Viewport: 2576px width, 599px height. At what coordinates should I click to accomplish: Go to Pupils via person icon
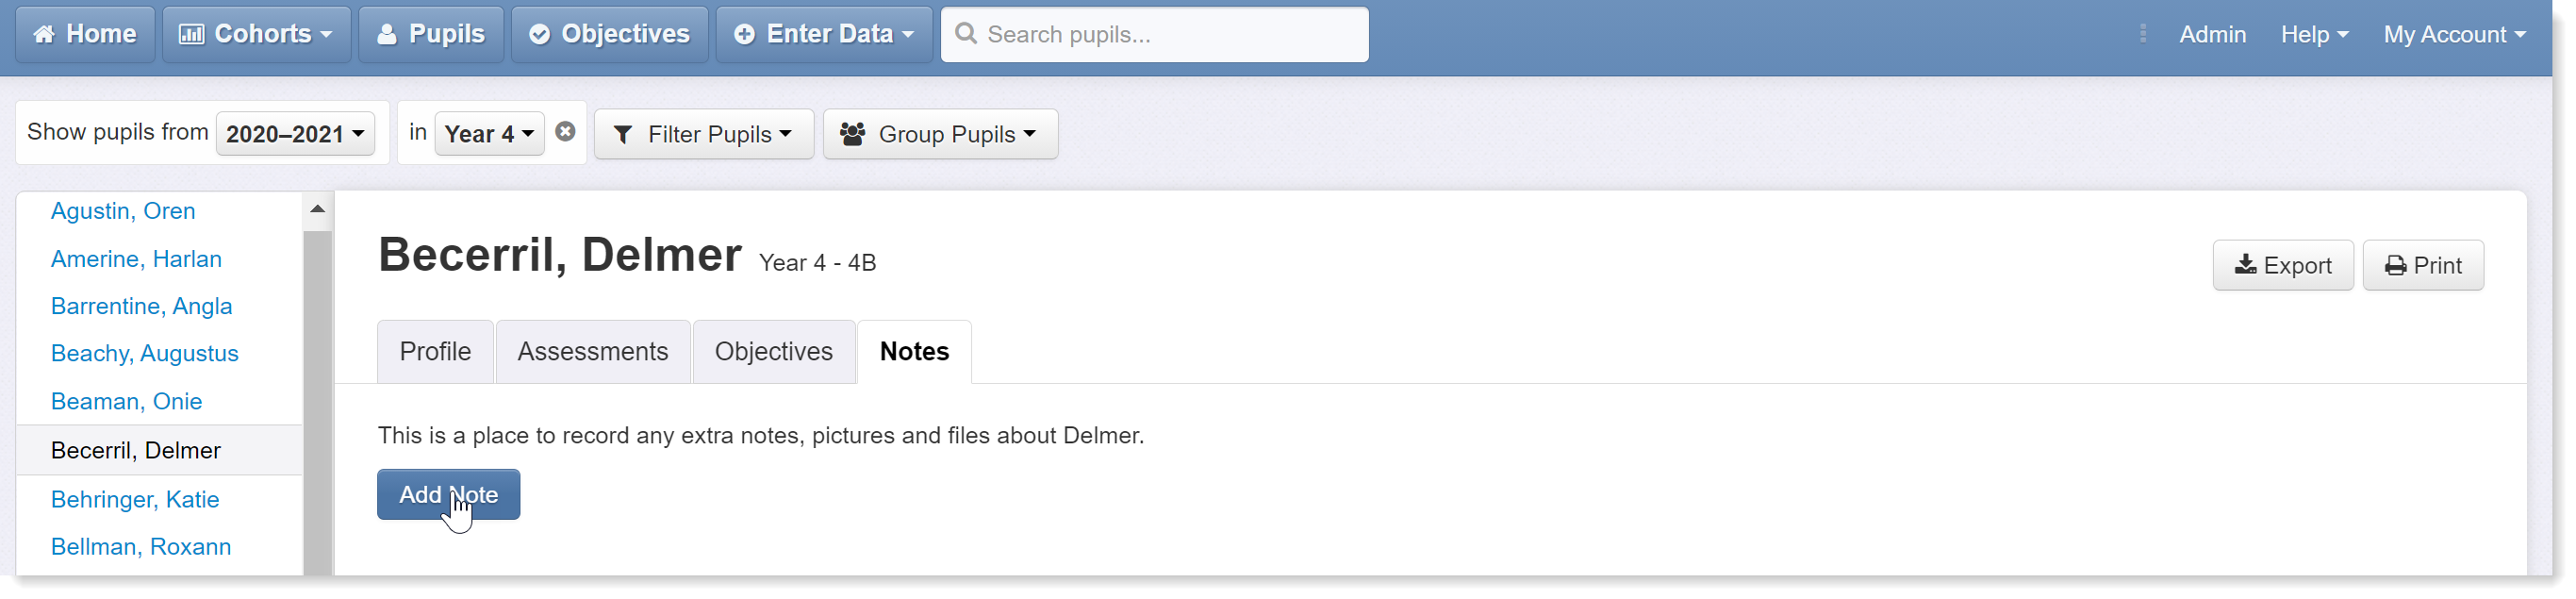point(387,34)
